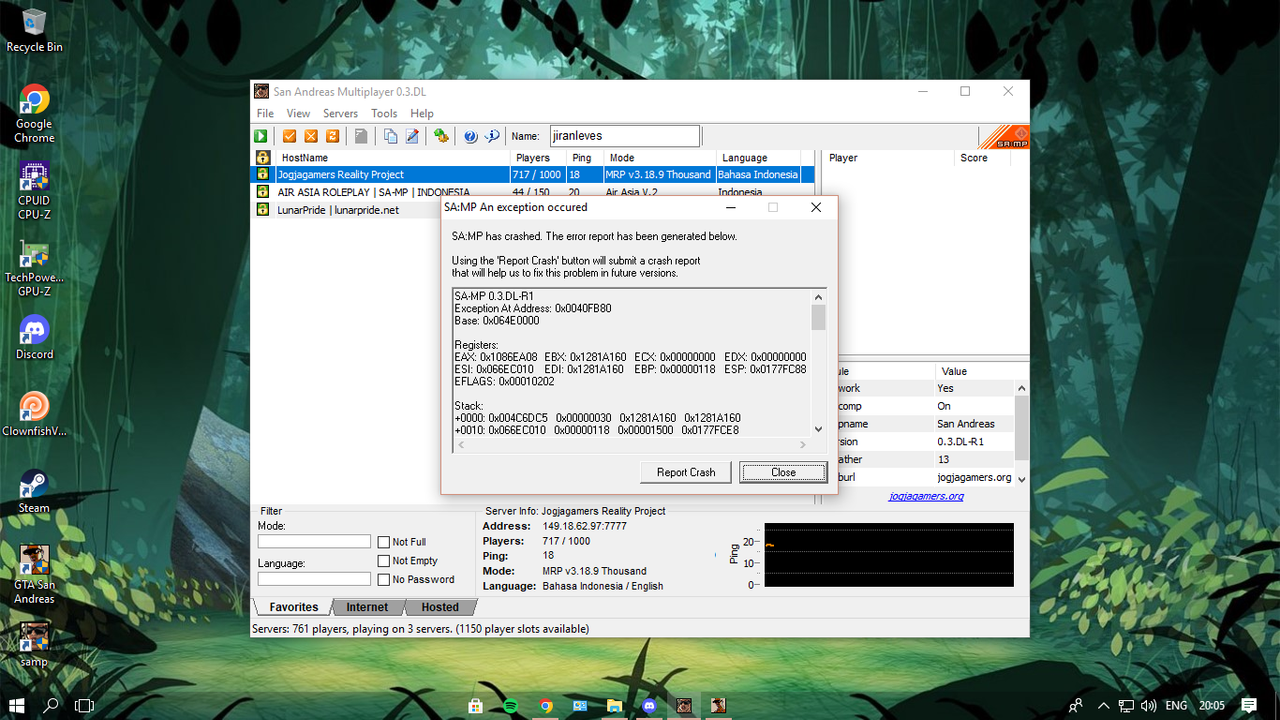The image size is (1280, 720).
Task: Click crash report vertical scrollbar thumb
Action: point(818,318)
